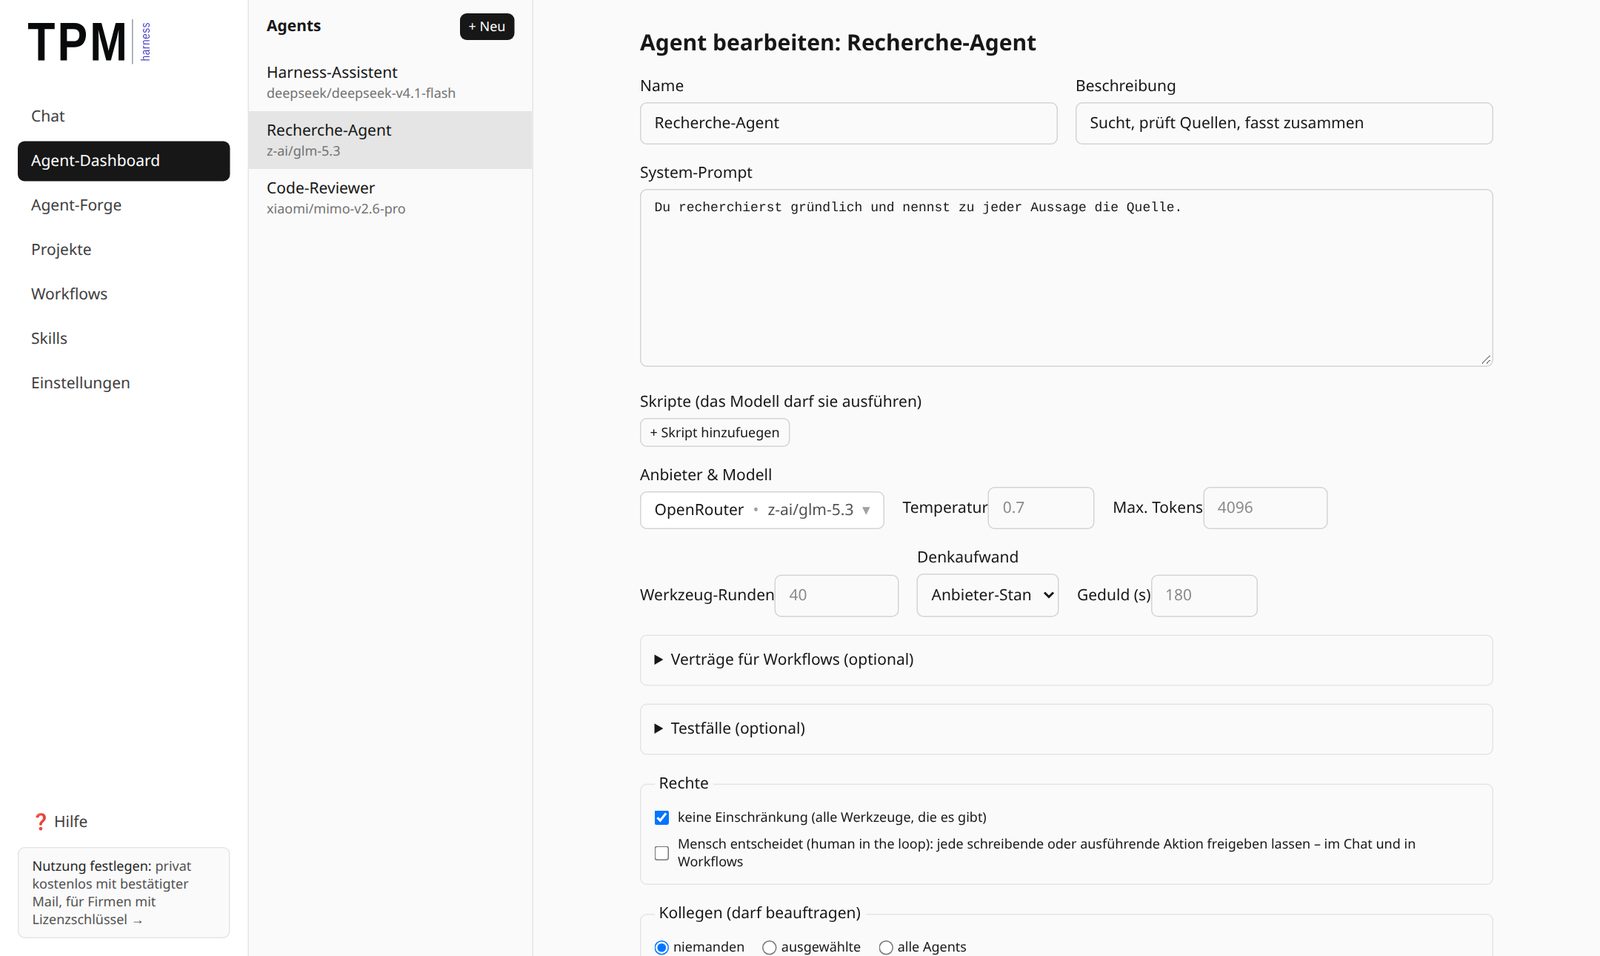
Task: Select the niemanden radio option
Action: [661, 948]
